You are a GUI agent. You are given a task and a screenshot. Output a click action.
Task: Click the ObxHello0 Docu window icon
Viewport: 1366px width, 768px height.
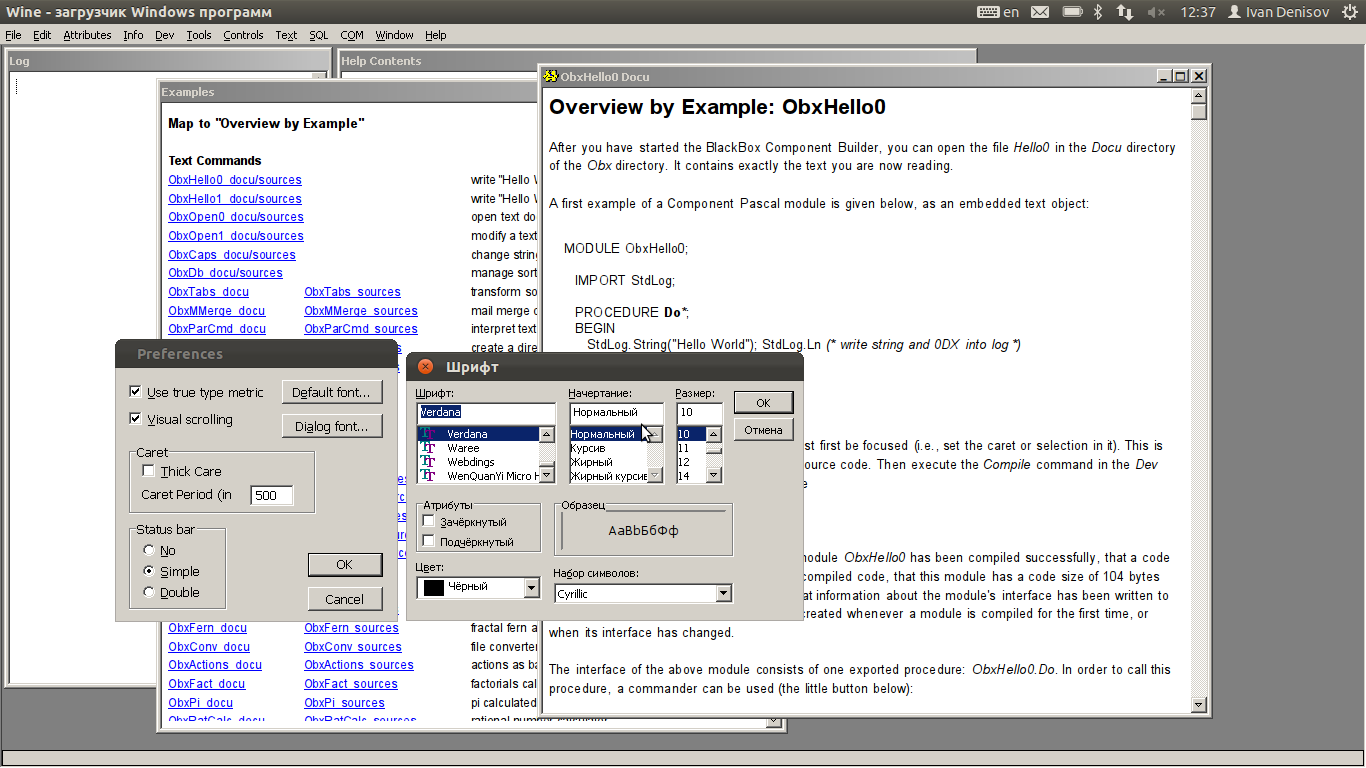tap(550, 76)
